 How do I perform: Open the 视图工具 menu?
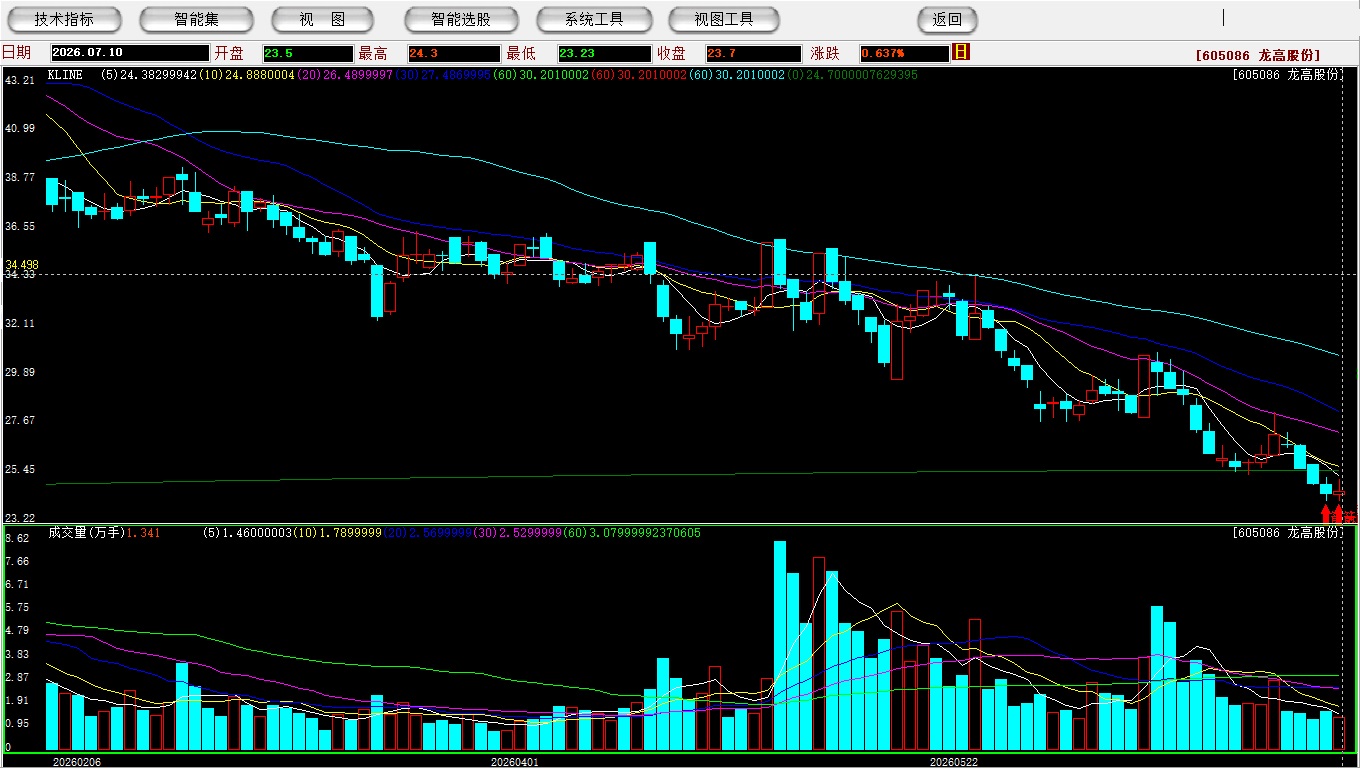pyautogui.click(x=724, y=19)
